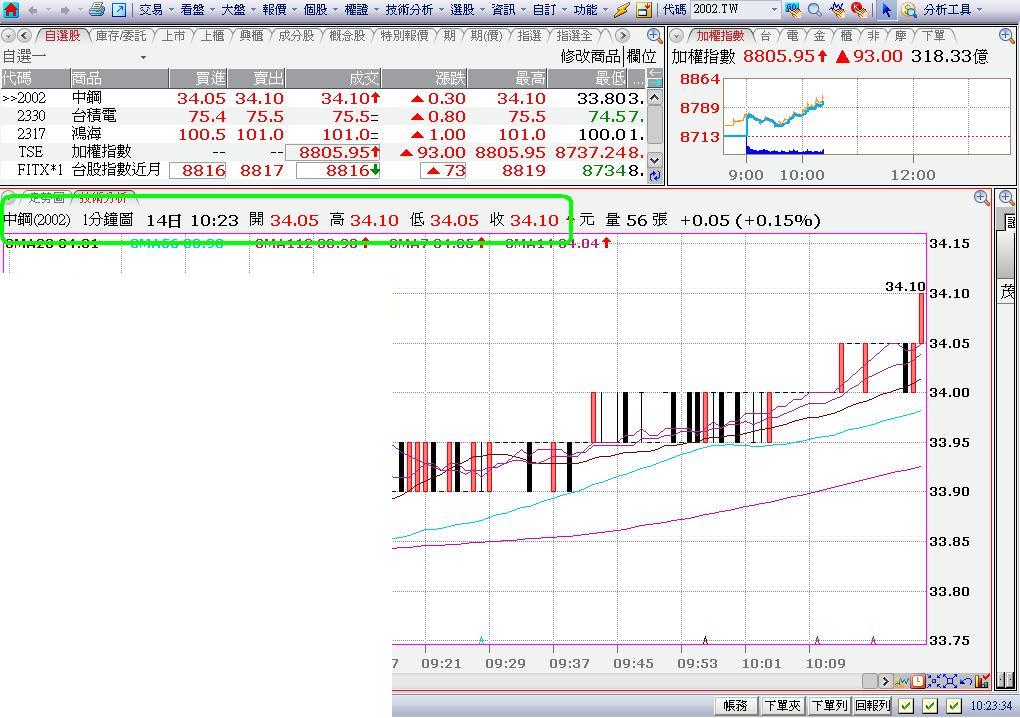Open the round tab-list dropdown before 加權指數 tab
Viewport: 1020px width, 718px height.
(677, 36)
